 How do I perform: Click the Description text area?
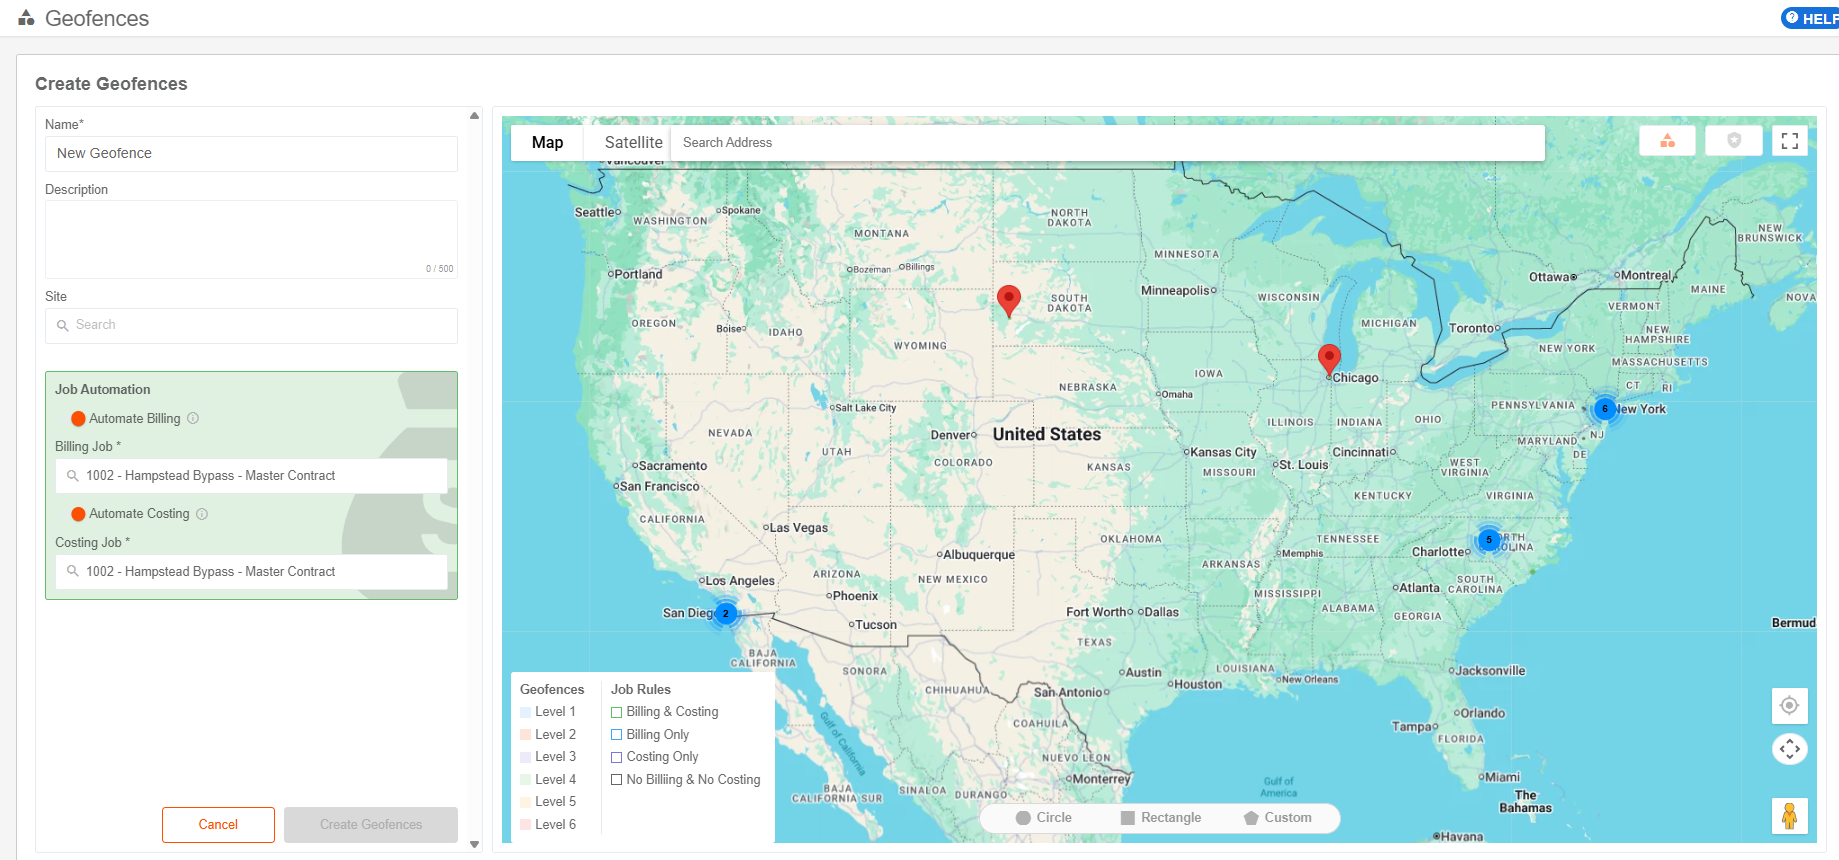(251, 239)
